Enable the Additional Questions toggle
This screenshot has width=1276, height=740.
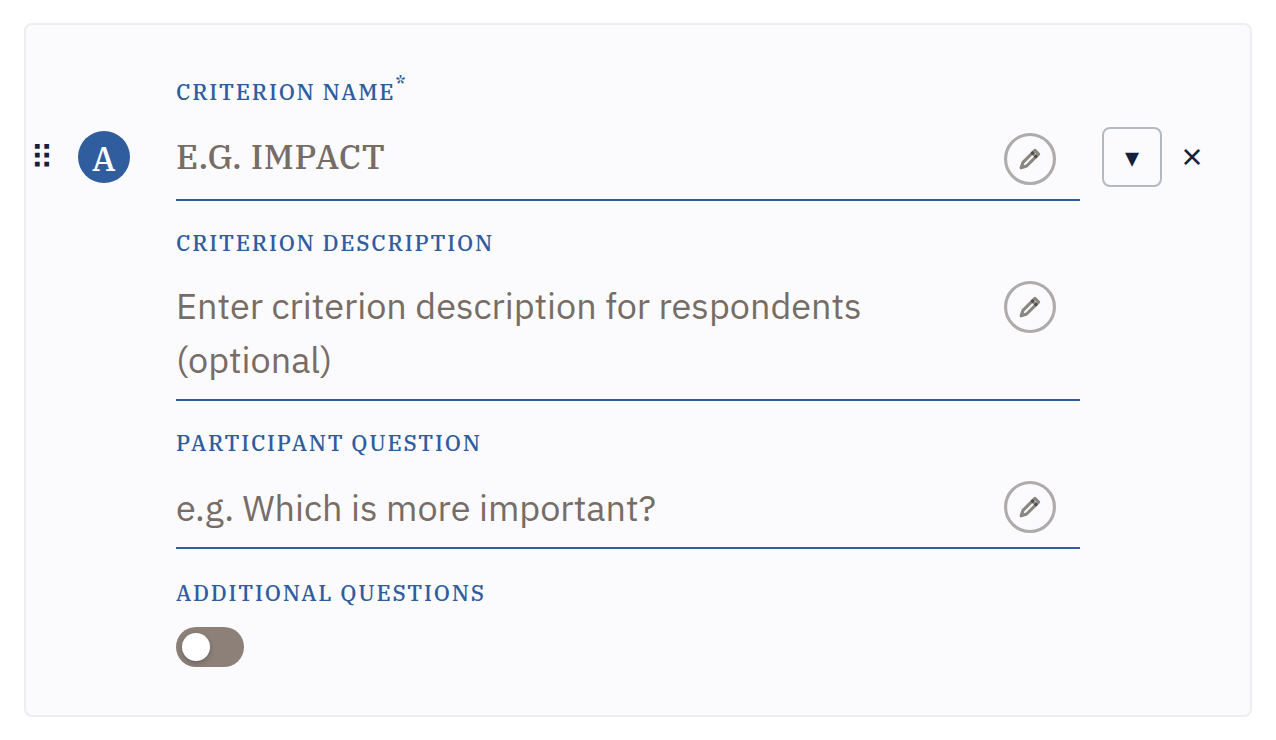(210, 647)
